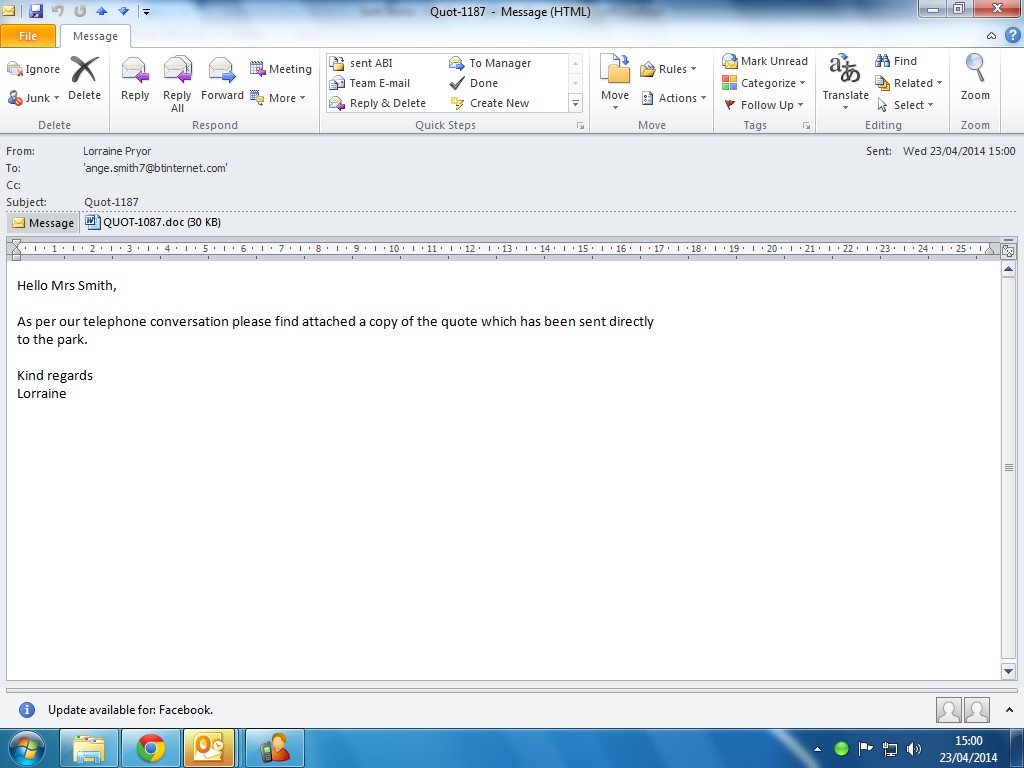The width and height of the screenshot is (1024, 768).
Task: Expand the People Pane
Action: click(1010, 710)
